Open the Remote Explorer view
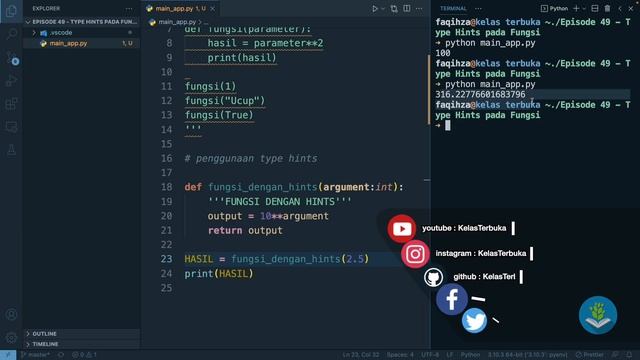The height and width of the screenshot is (360, 640). coord(11,127)
